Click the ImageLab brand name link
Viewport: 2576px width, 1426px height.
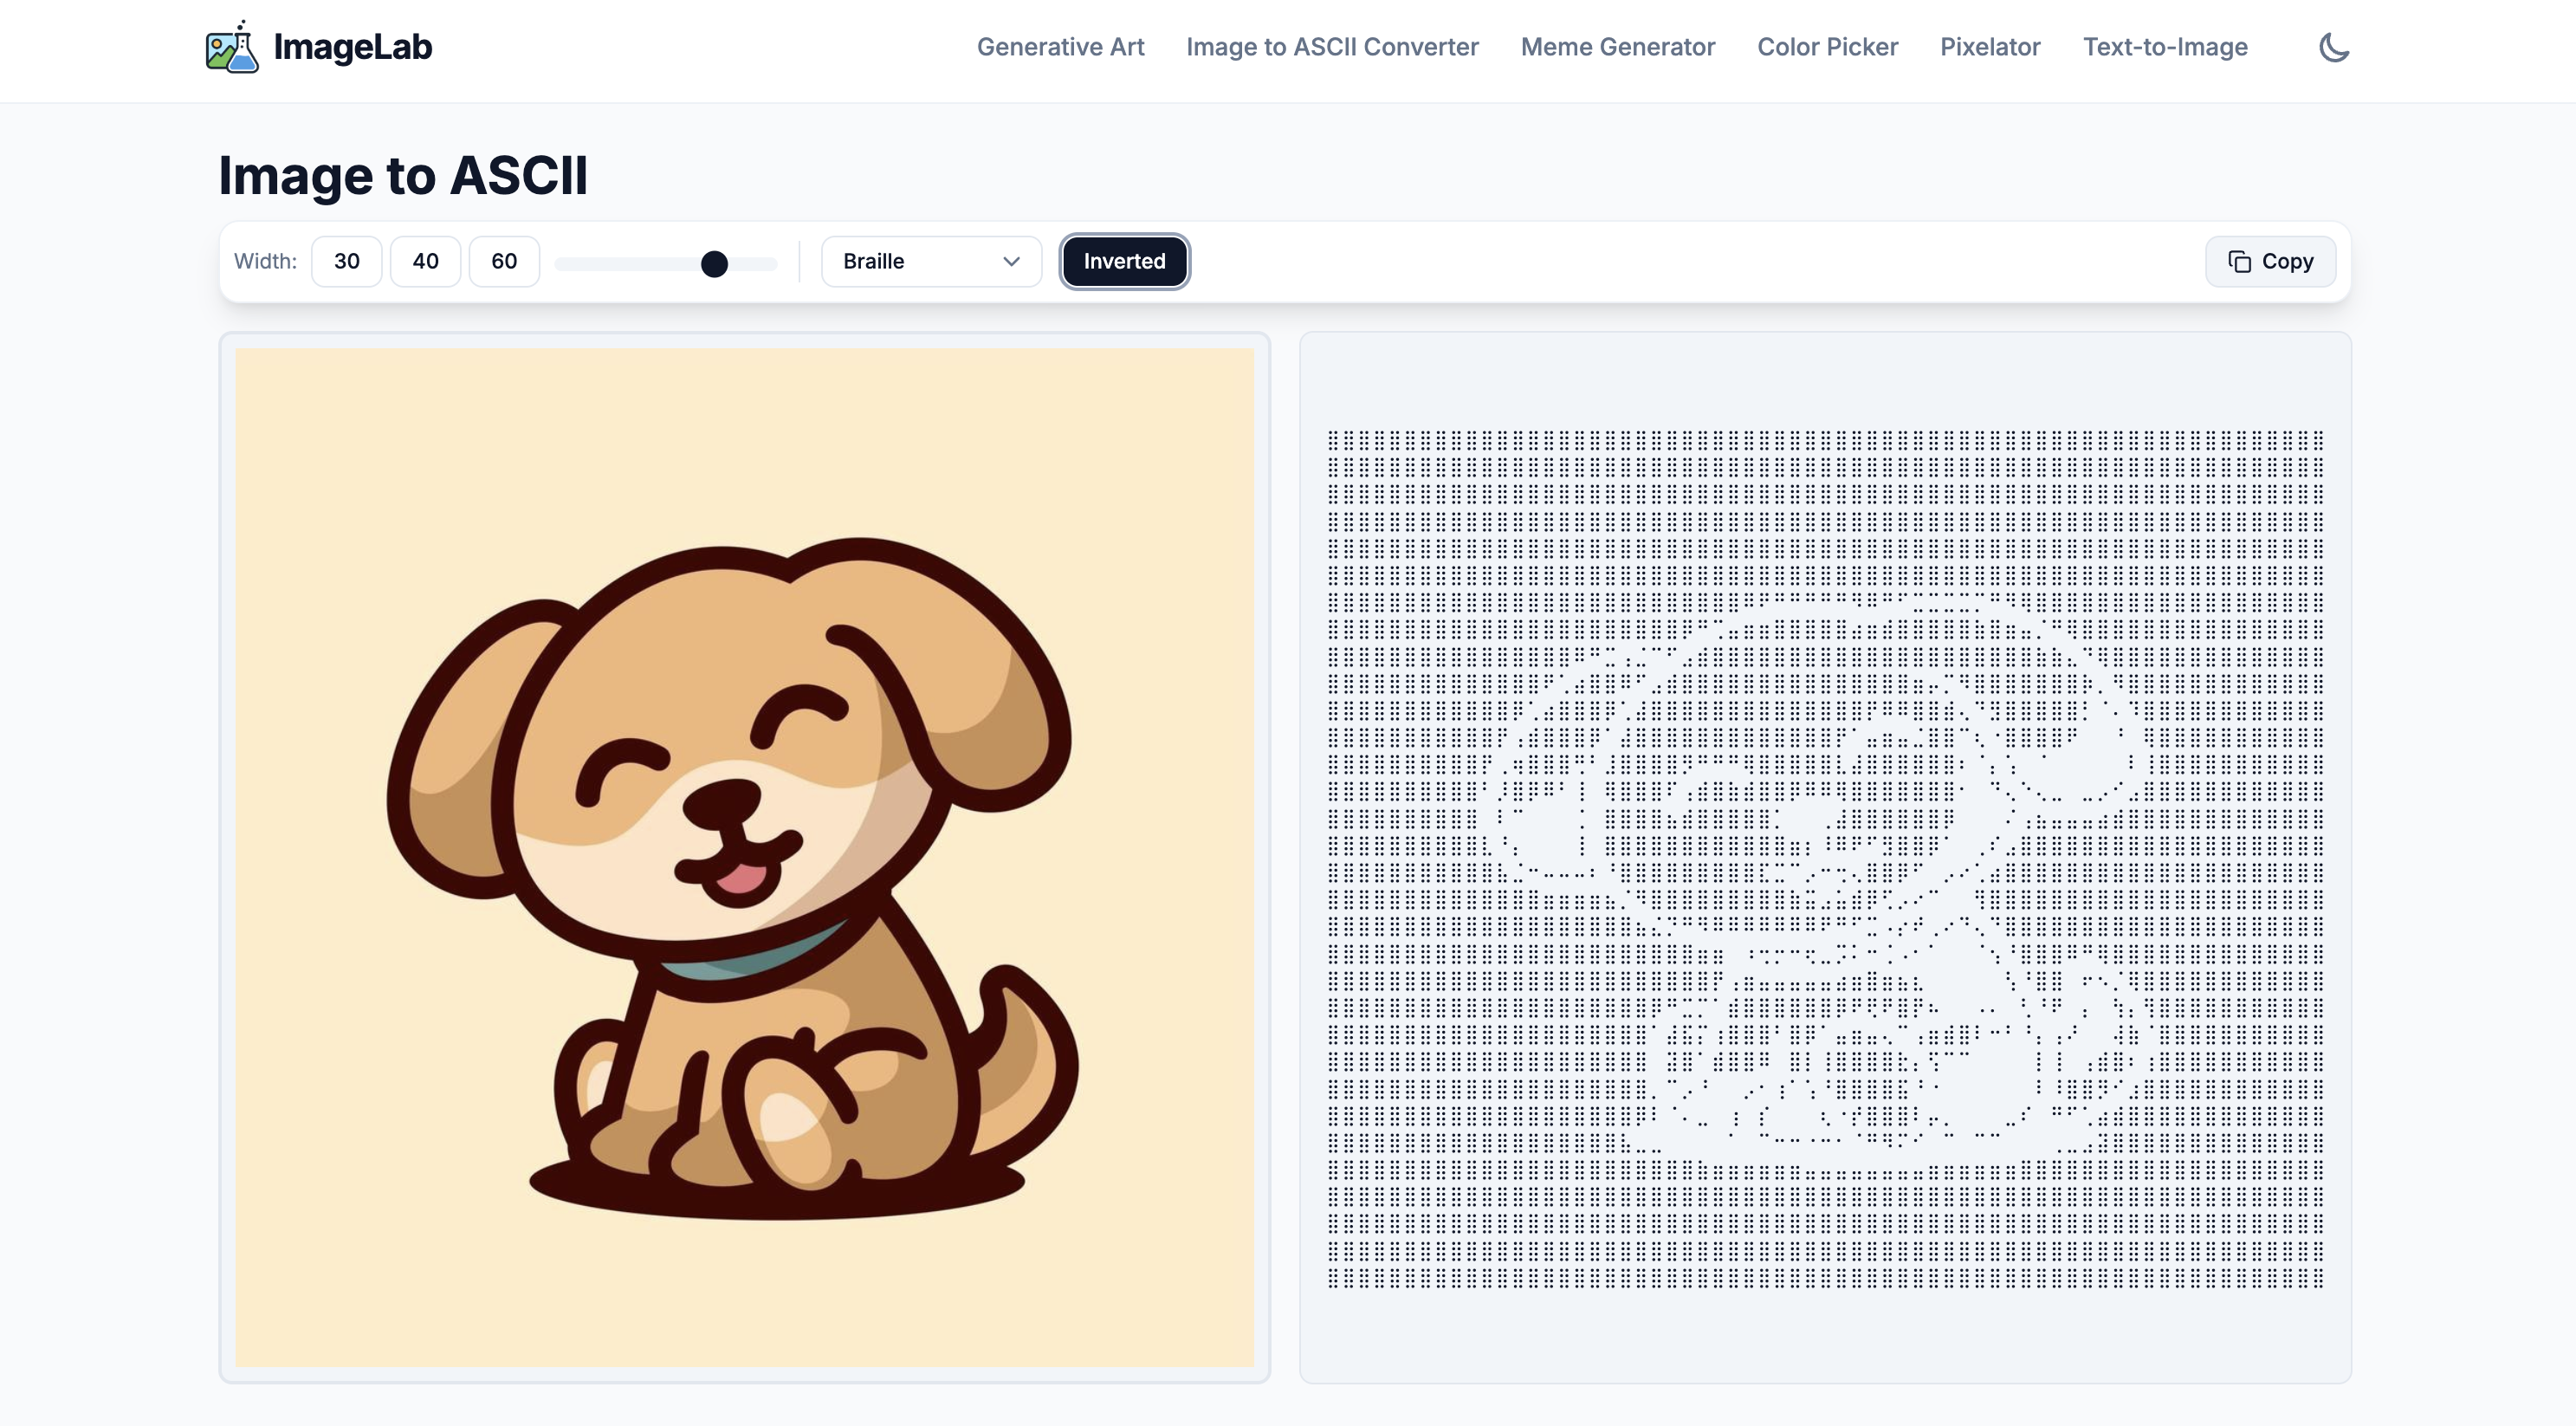(352, 47)
